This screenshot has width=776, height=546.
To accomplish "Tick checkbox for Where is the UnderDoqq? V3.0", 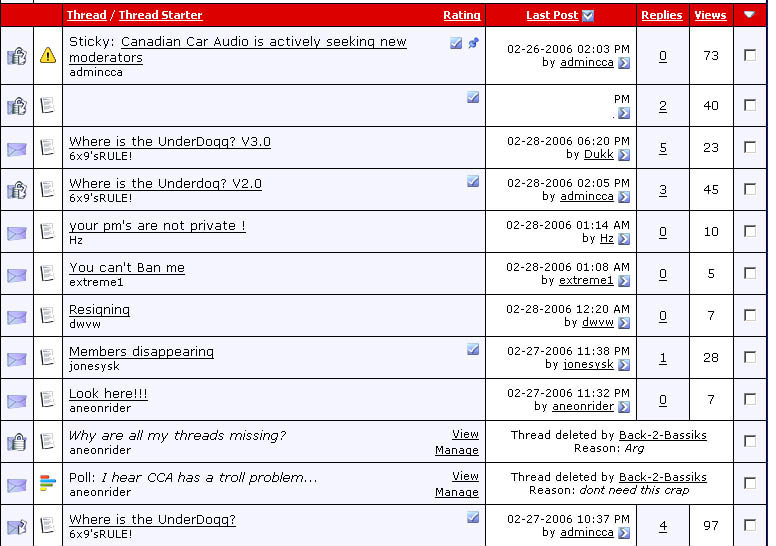I will tap(750, 147).
